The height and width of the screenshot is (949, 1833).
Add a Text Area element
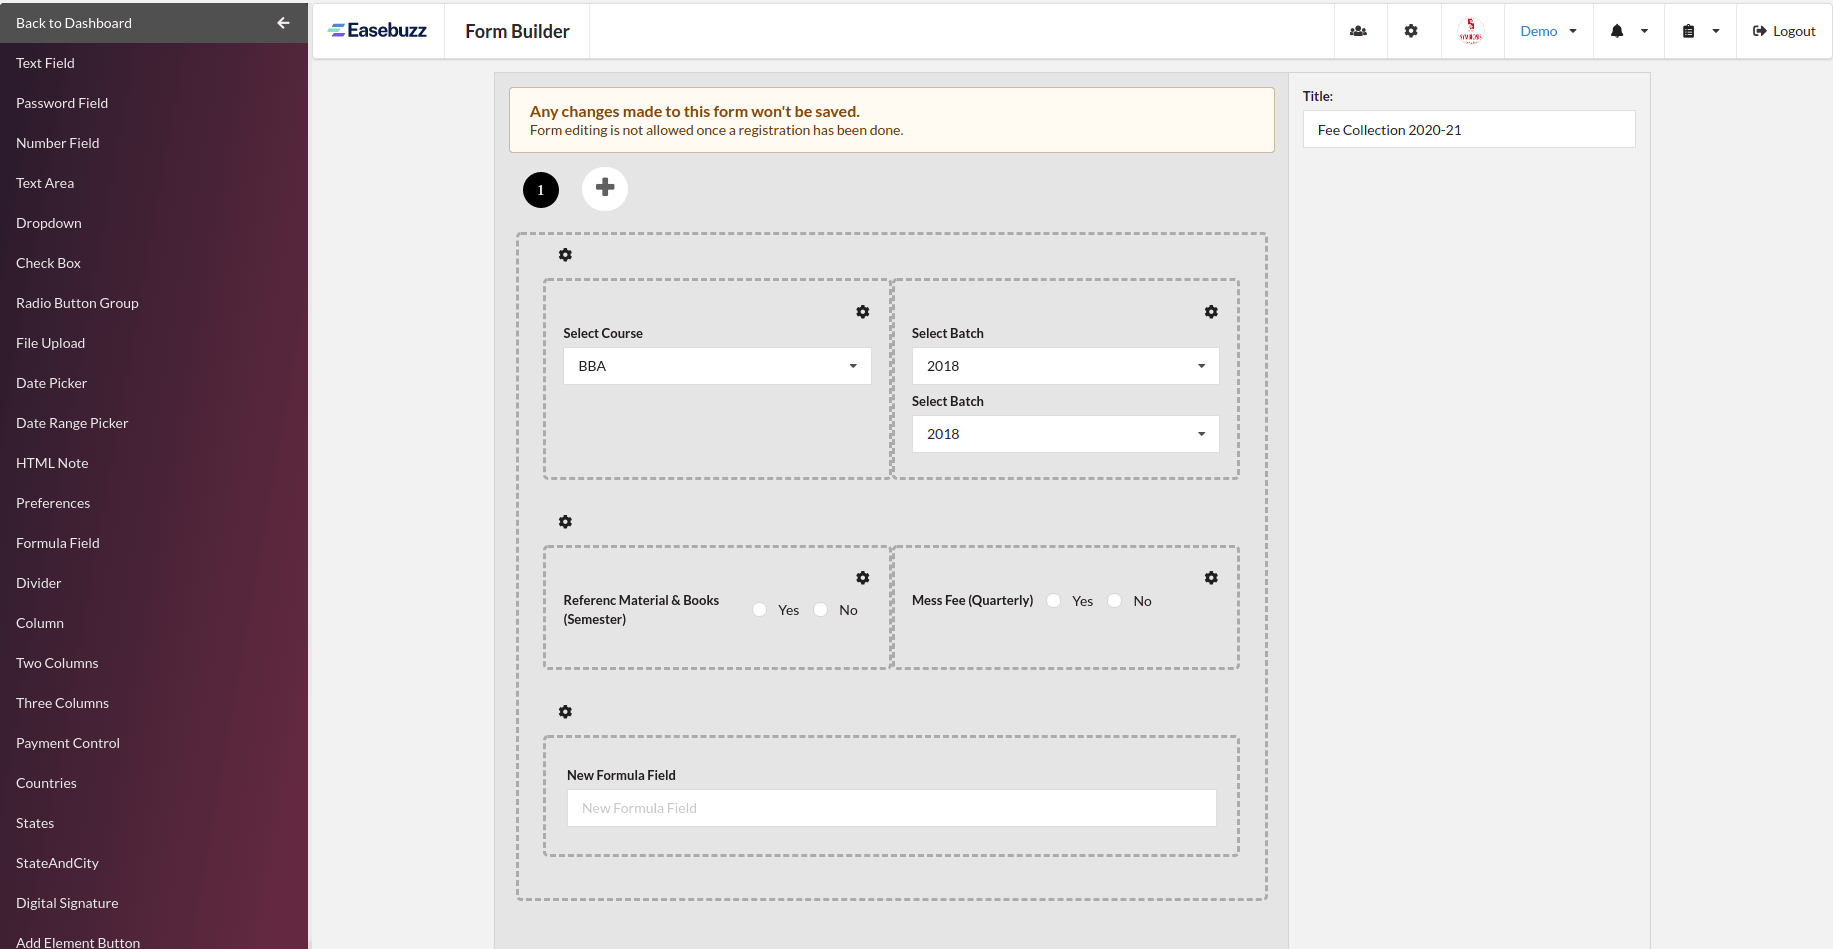pos(154,183)
